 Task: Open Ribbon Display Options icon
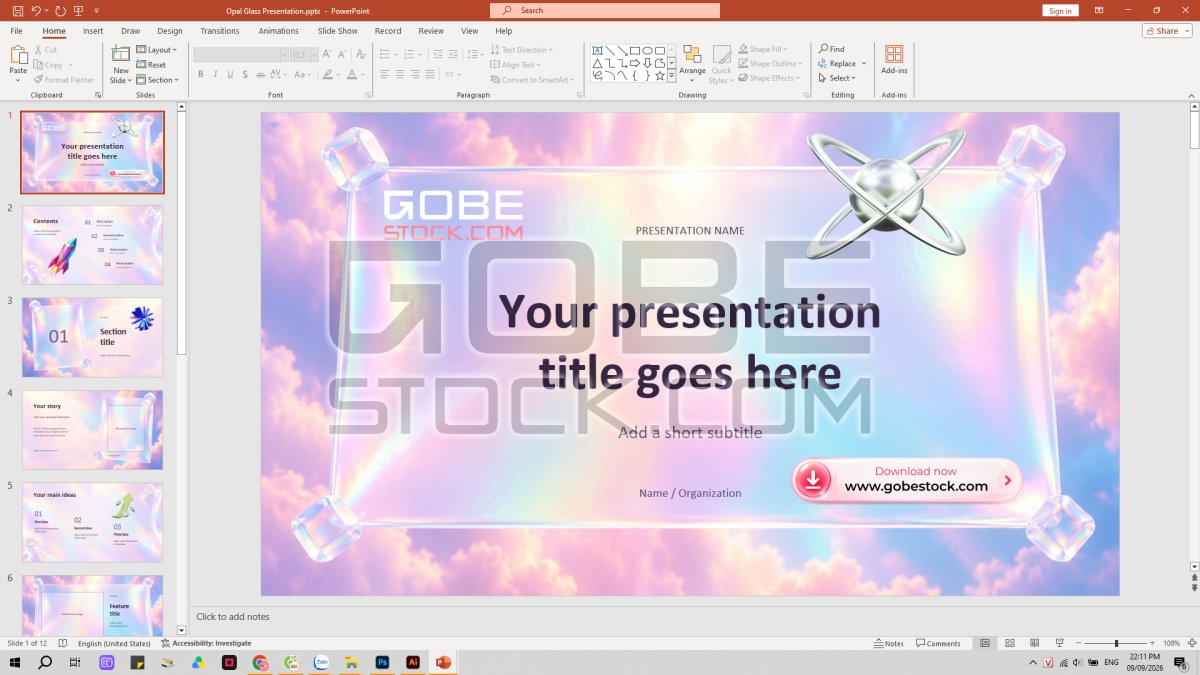(x=1099, y=10)
